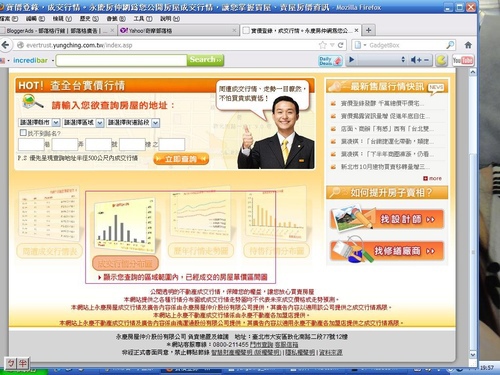The width and height of the screenshot is (500, 375).
Task: Click the bar chart thumbnail in highlighted box
Action: 125,224
